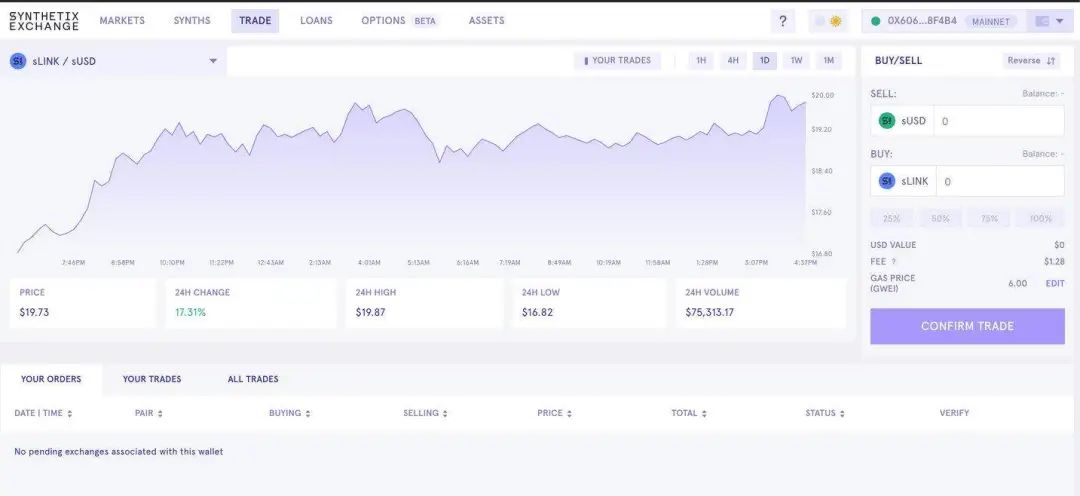Select the 1D chart timeframe
The width and height of the screenshot is (1080, 496).
click(765, 61)
